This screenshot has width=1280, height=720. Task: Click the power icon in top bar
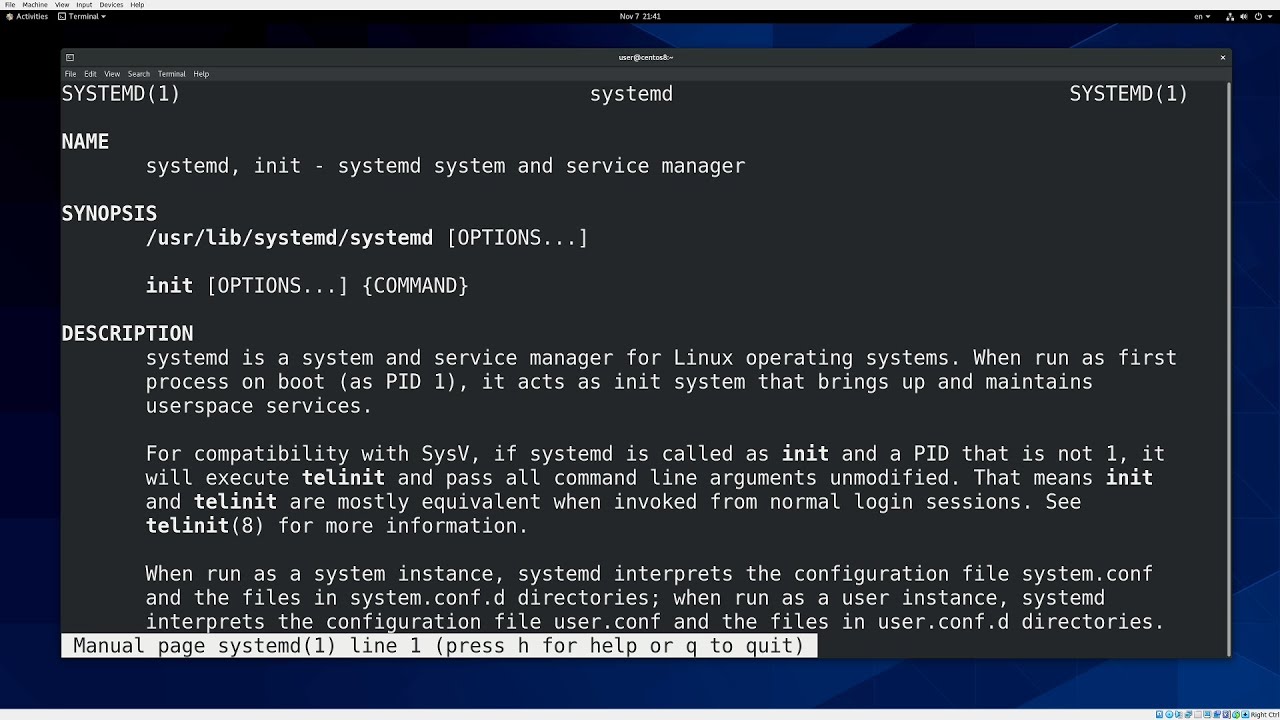coord(1258,16)
